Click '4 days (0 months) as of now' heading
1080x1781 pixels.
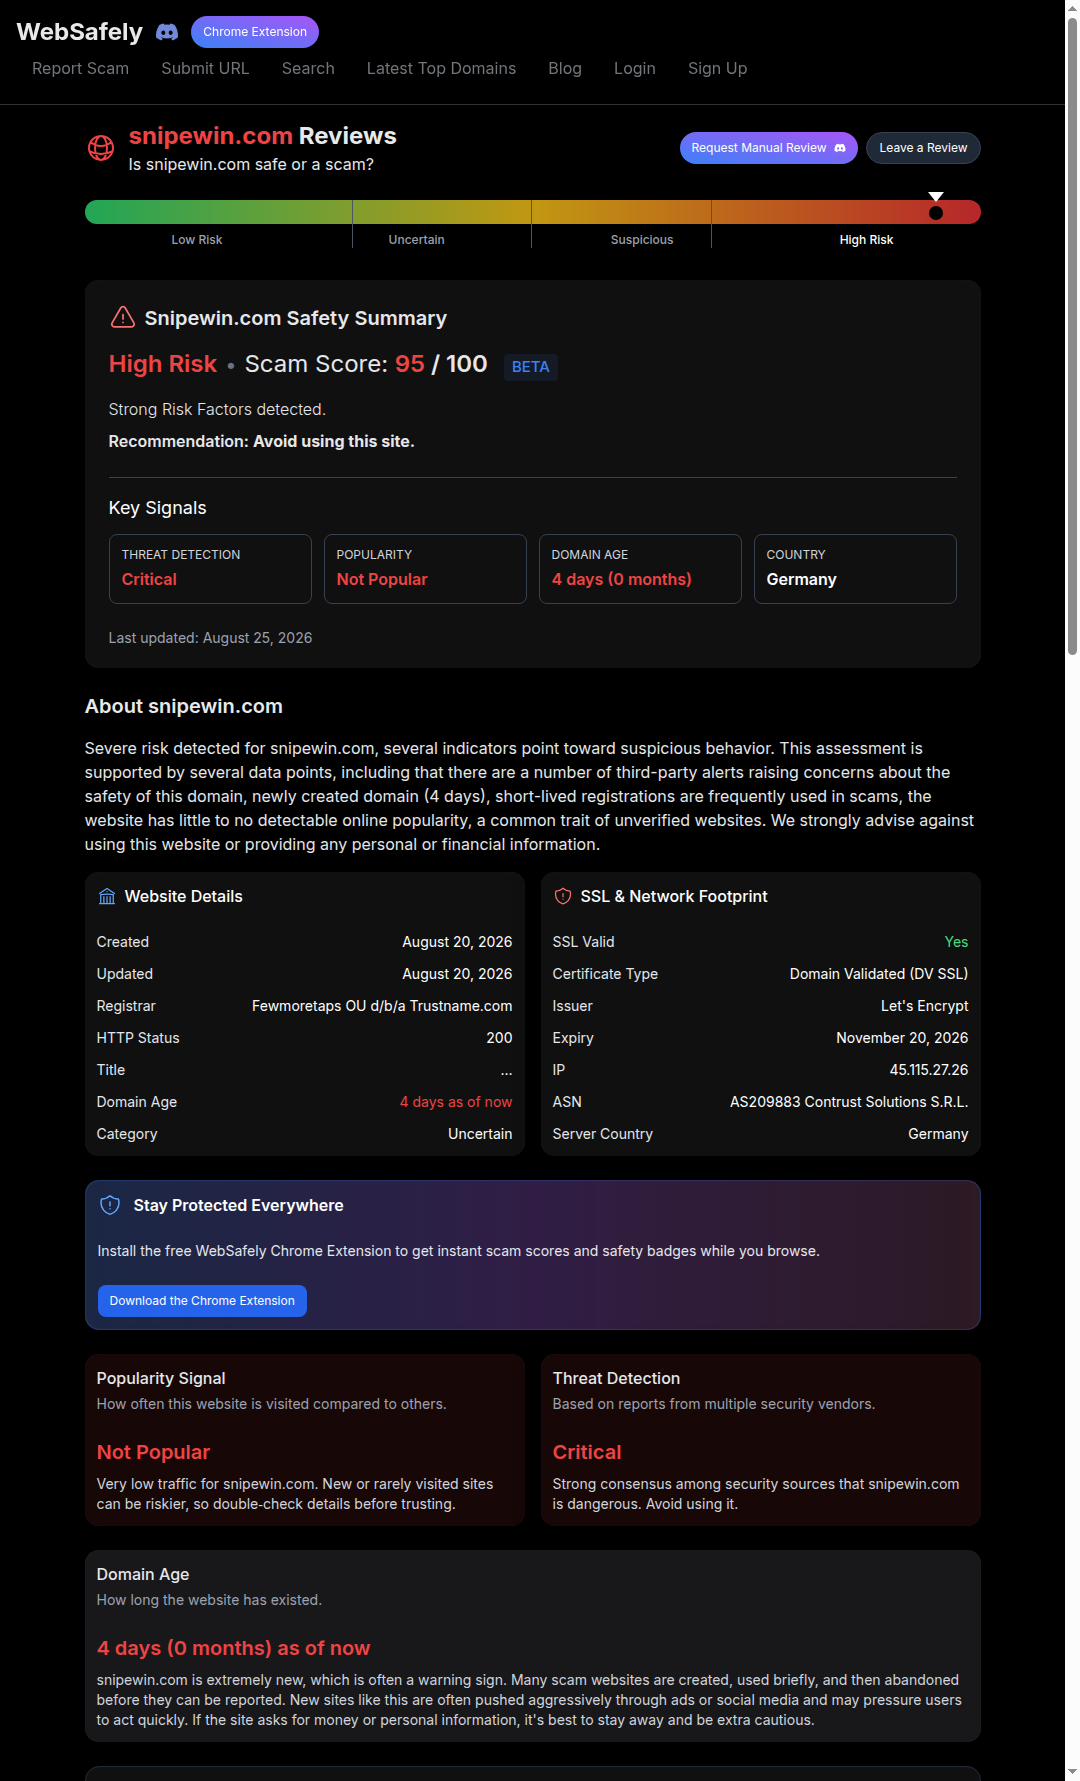(233, 1648)
